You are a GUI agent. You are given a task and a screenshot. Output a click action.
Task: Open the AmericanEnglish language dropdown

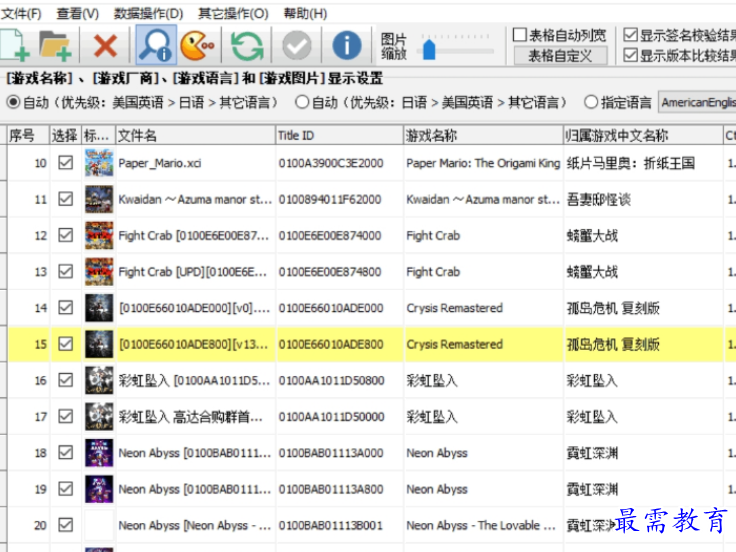coord(697,102)
